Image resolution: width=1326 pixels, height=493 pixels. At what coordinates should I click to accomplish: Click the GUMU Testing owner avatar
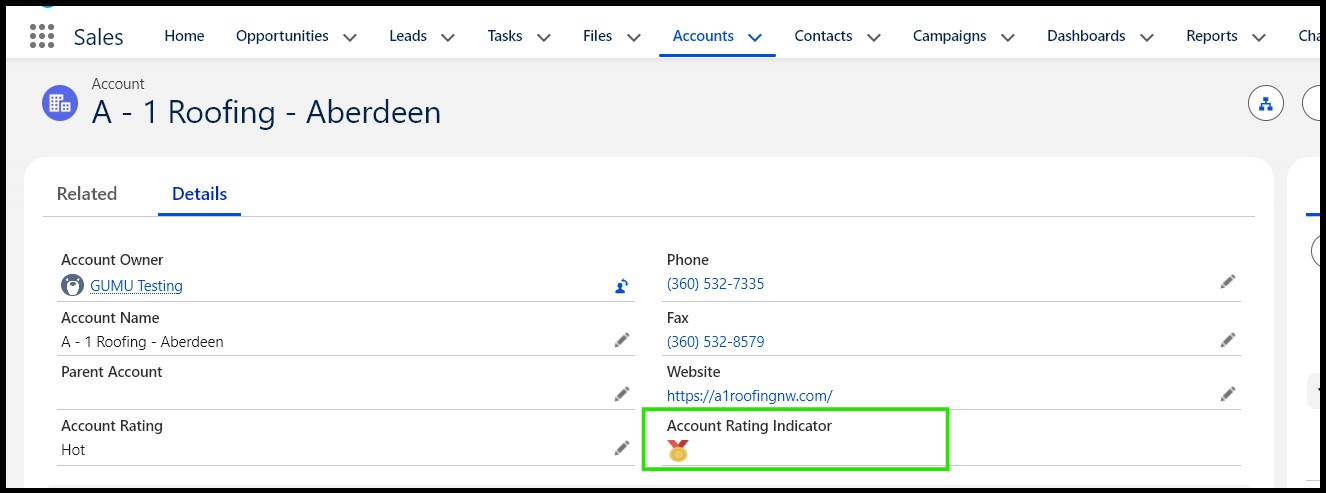tap(72, 285)
